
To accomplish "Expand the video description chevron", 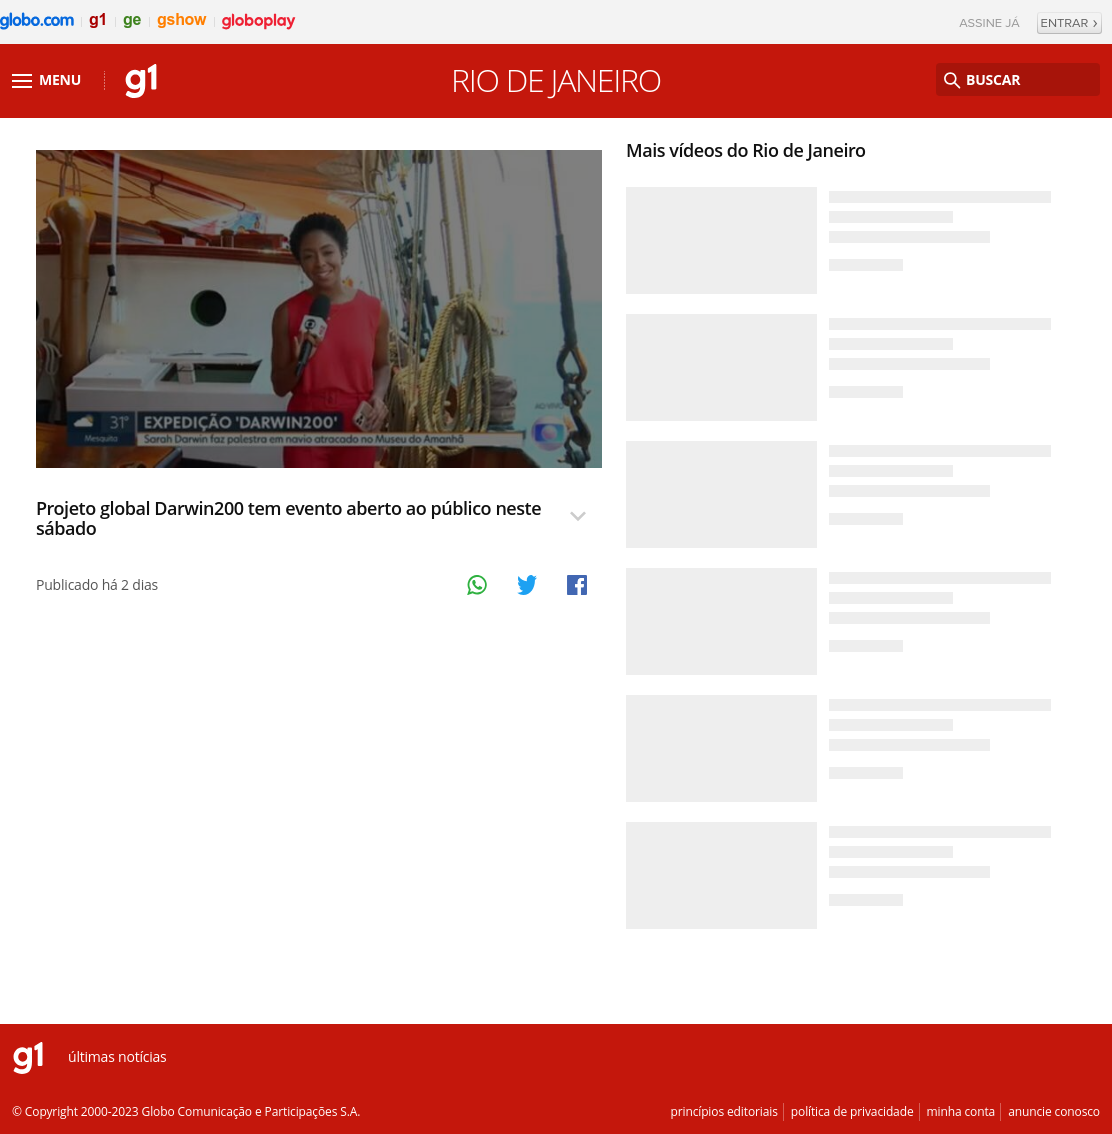I will click(x=578, y=516).
